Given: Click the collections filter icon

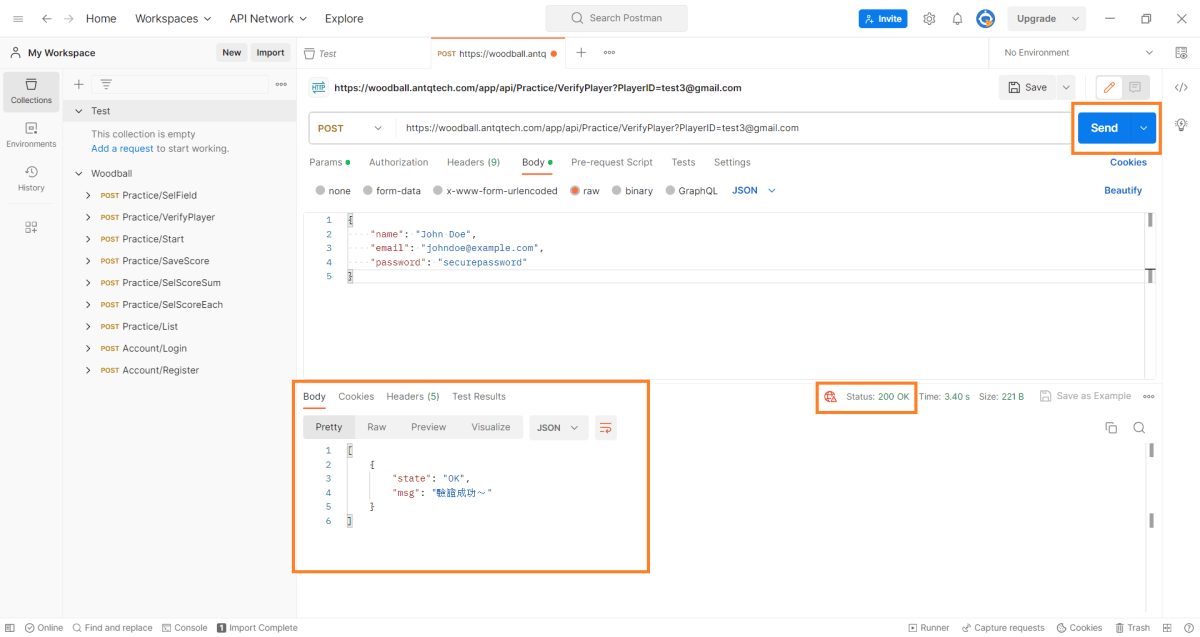Looking at the screenshot, I should pyautogui.click(x=106, y=84).
